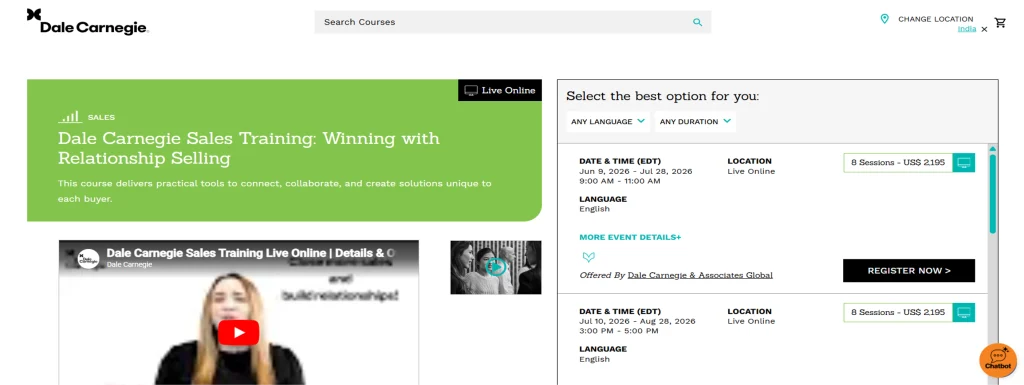Select 8 Sessions option for Jun 9 event
Image resolution: width=1024 pixels, height=385 pixels.
[x=898, y=162]
